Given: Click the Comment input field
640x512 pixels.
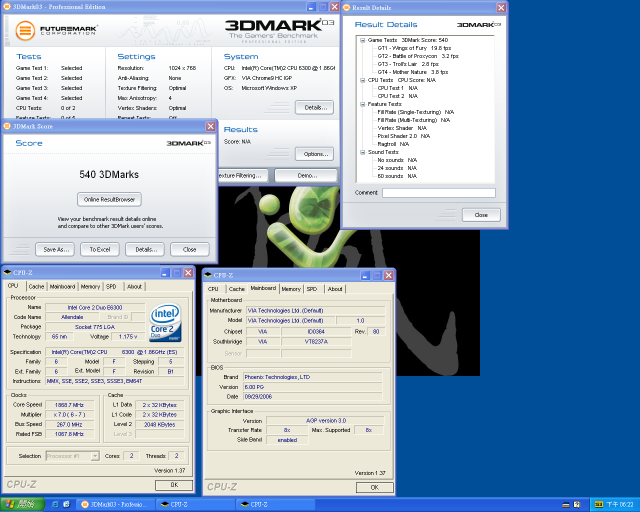Looking at the screenshot, I should coord(439,193).
